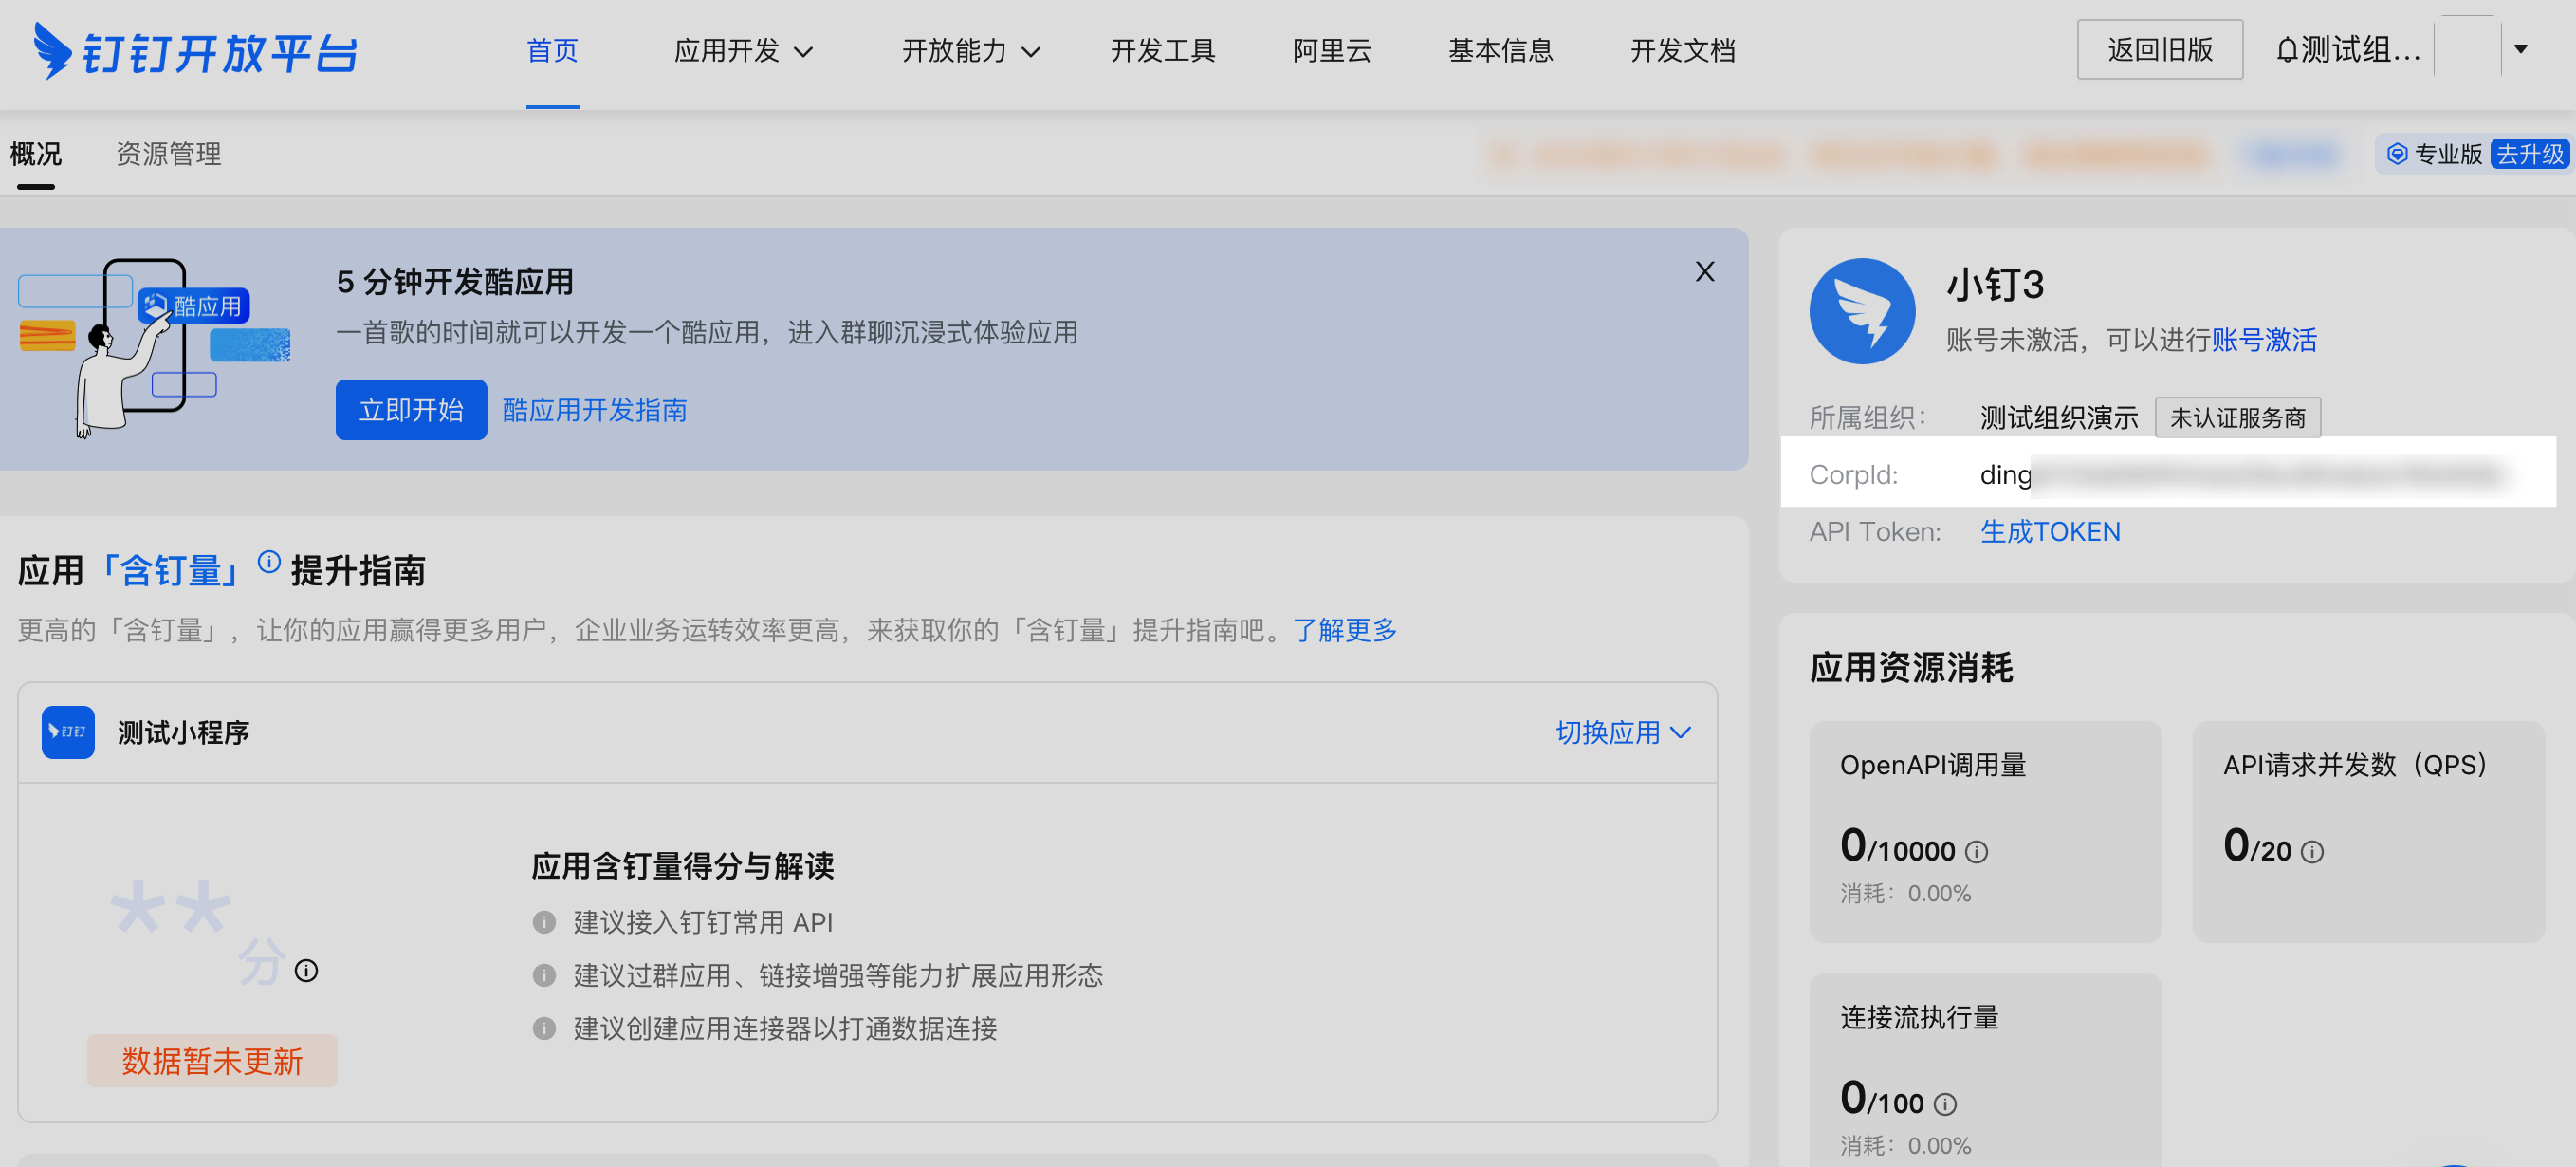2576x1167 pixels.
Task: Click info icon beside 连接流执行量 0/100
Action: pyautogui.click(x=1945, y=1103)
